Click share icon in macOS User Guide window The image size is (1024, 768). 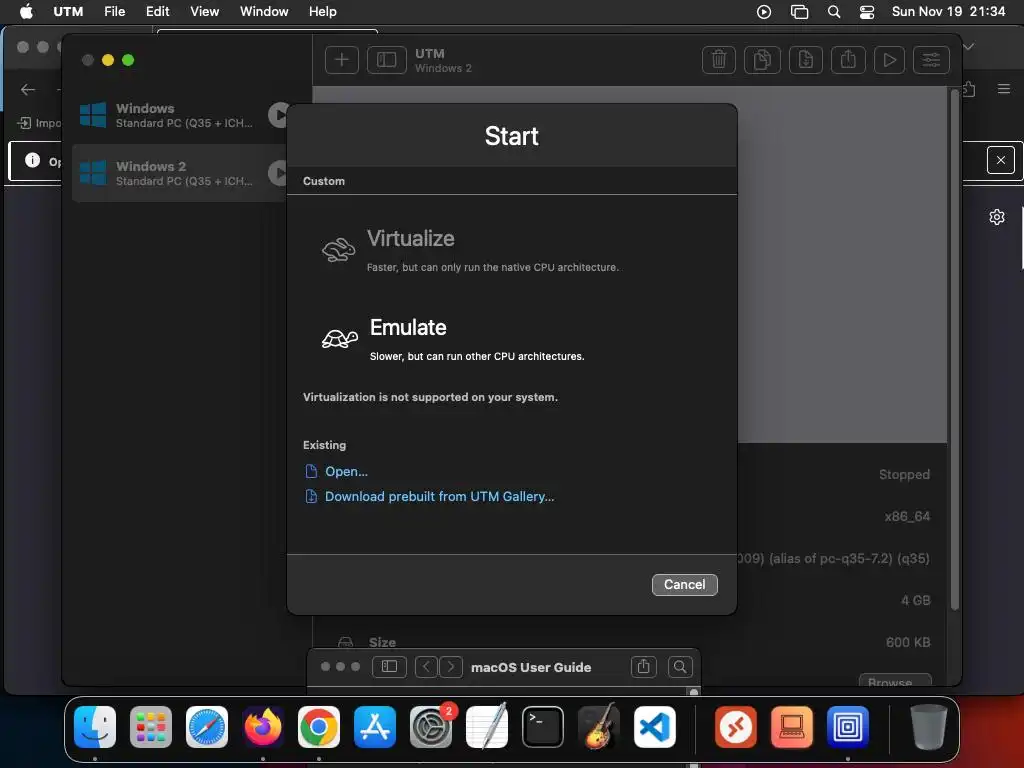pos(643,666)
